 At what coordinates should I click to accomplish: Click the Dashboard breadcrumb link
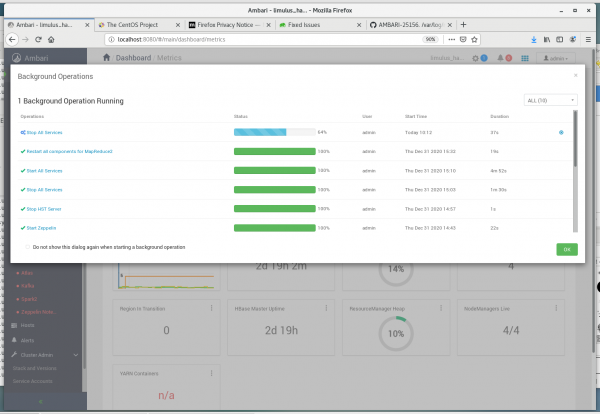click(x=133, y=58)
